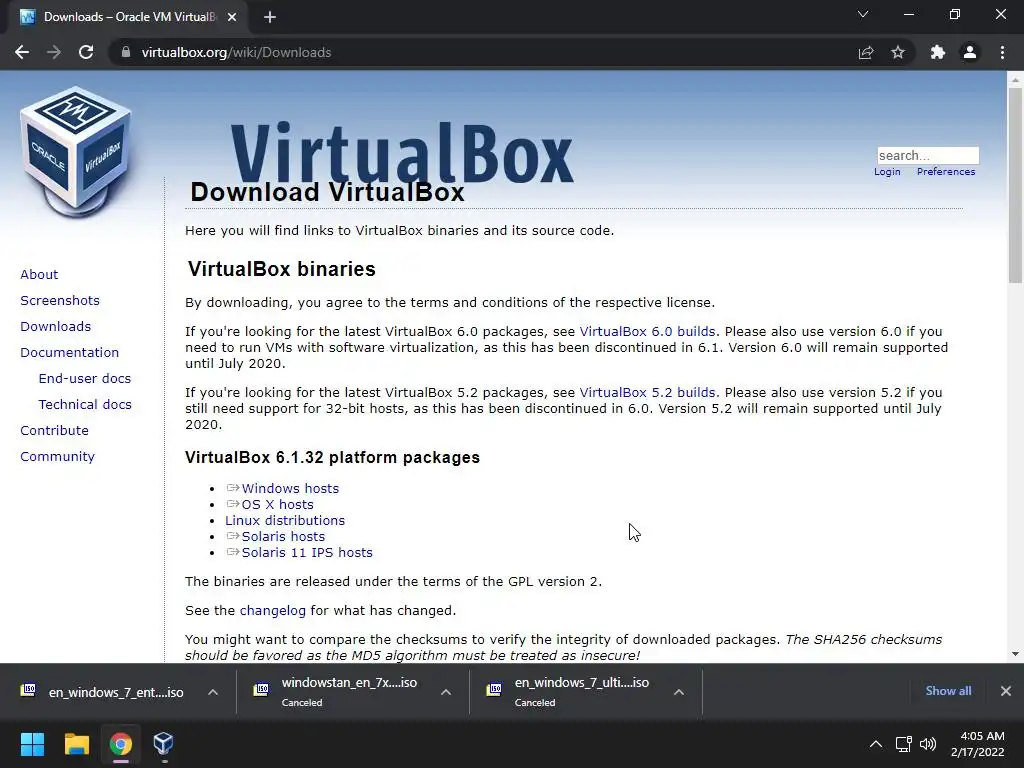1024x768 pixels.
Task: Open File Explorer from taskbar
Action: [76, 744]
